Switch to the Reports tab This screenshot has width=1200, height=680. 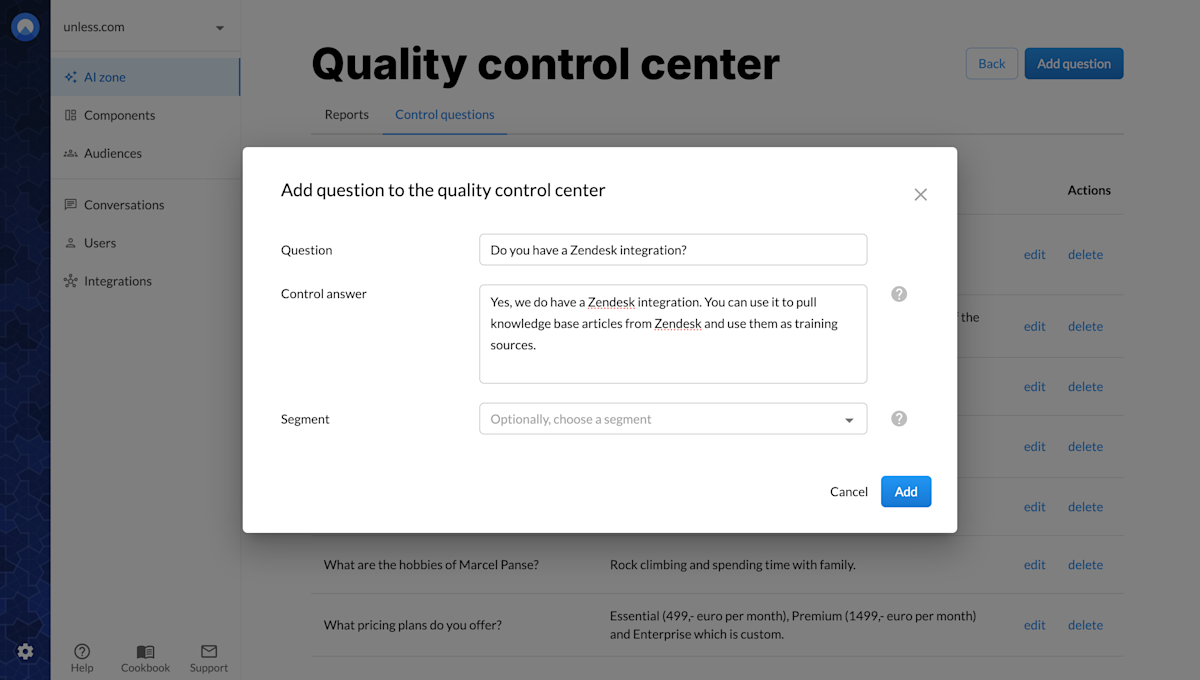coord(346,114)
